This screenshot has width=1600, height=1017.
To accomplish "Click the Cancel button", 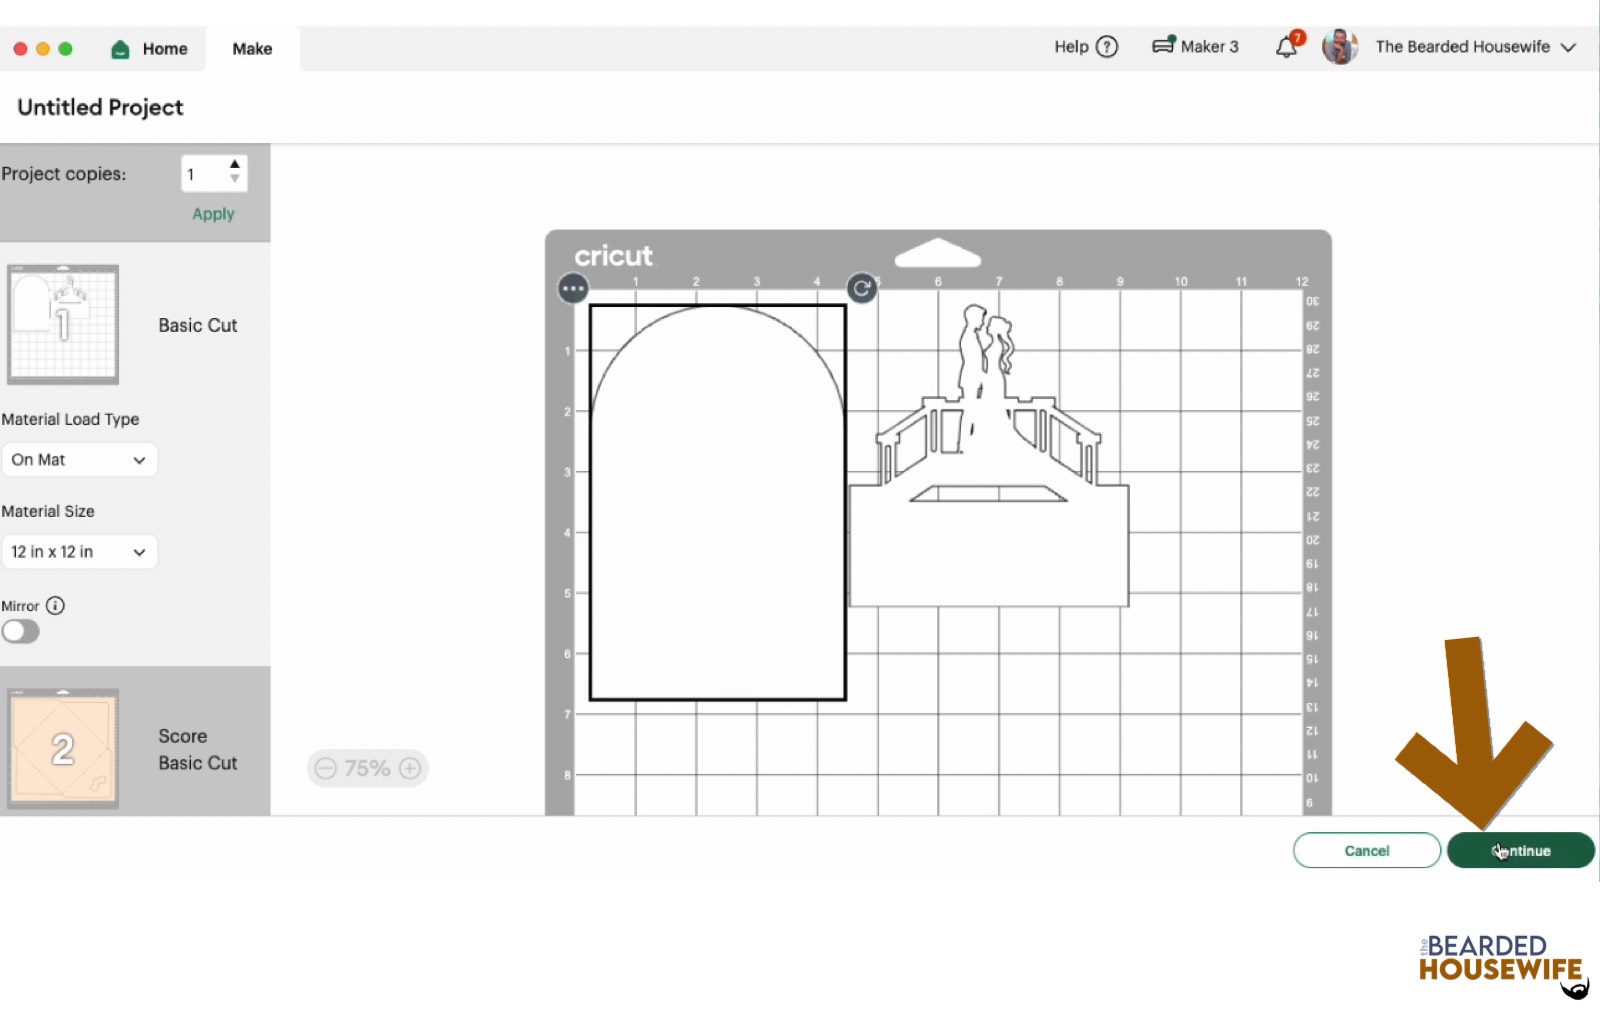I will 1366,851.
